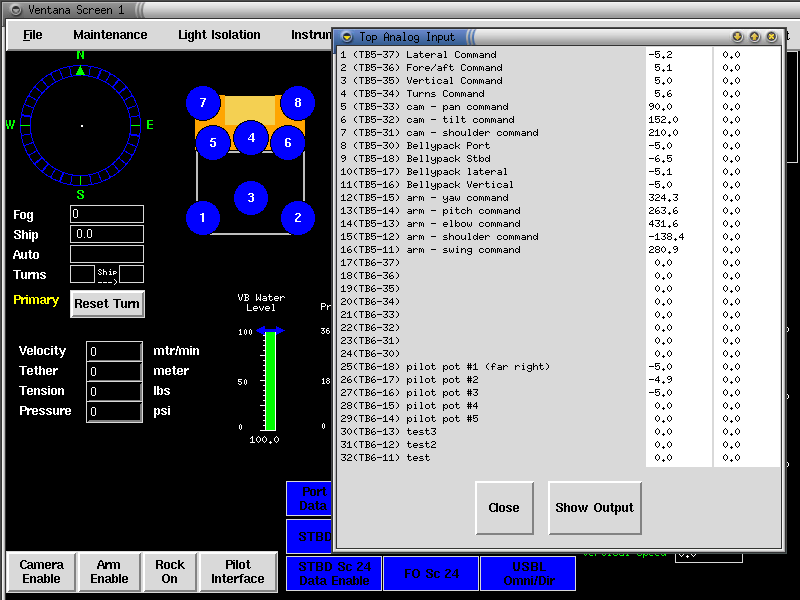Viewport: 800px width, 600px height.
Task: Click the Auto input field
Action: 107,254
